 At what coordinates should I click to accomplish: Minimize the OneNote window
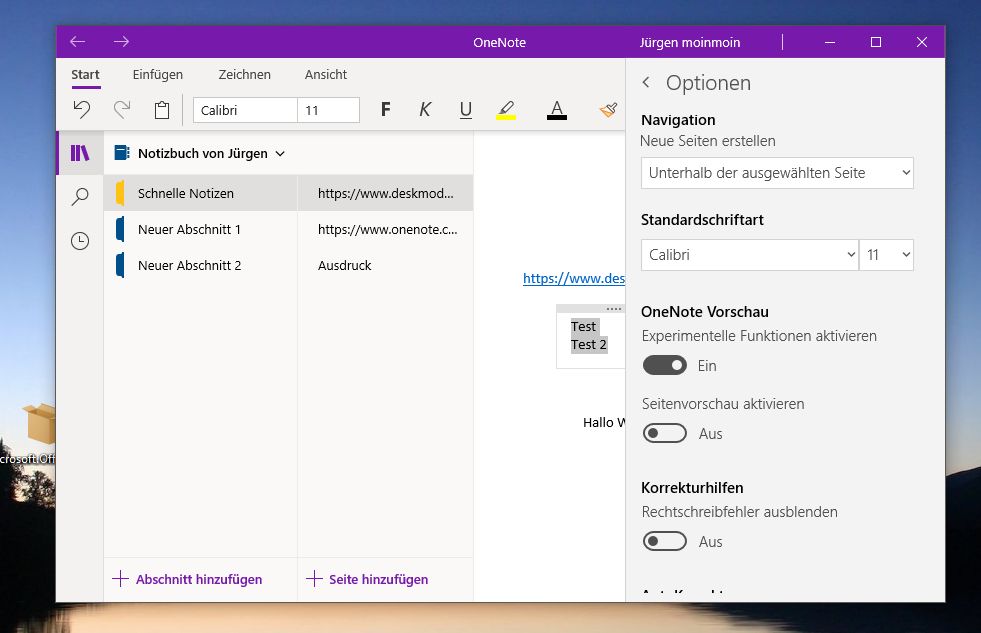(830, 42)
